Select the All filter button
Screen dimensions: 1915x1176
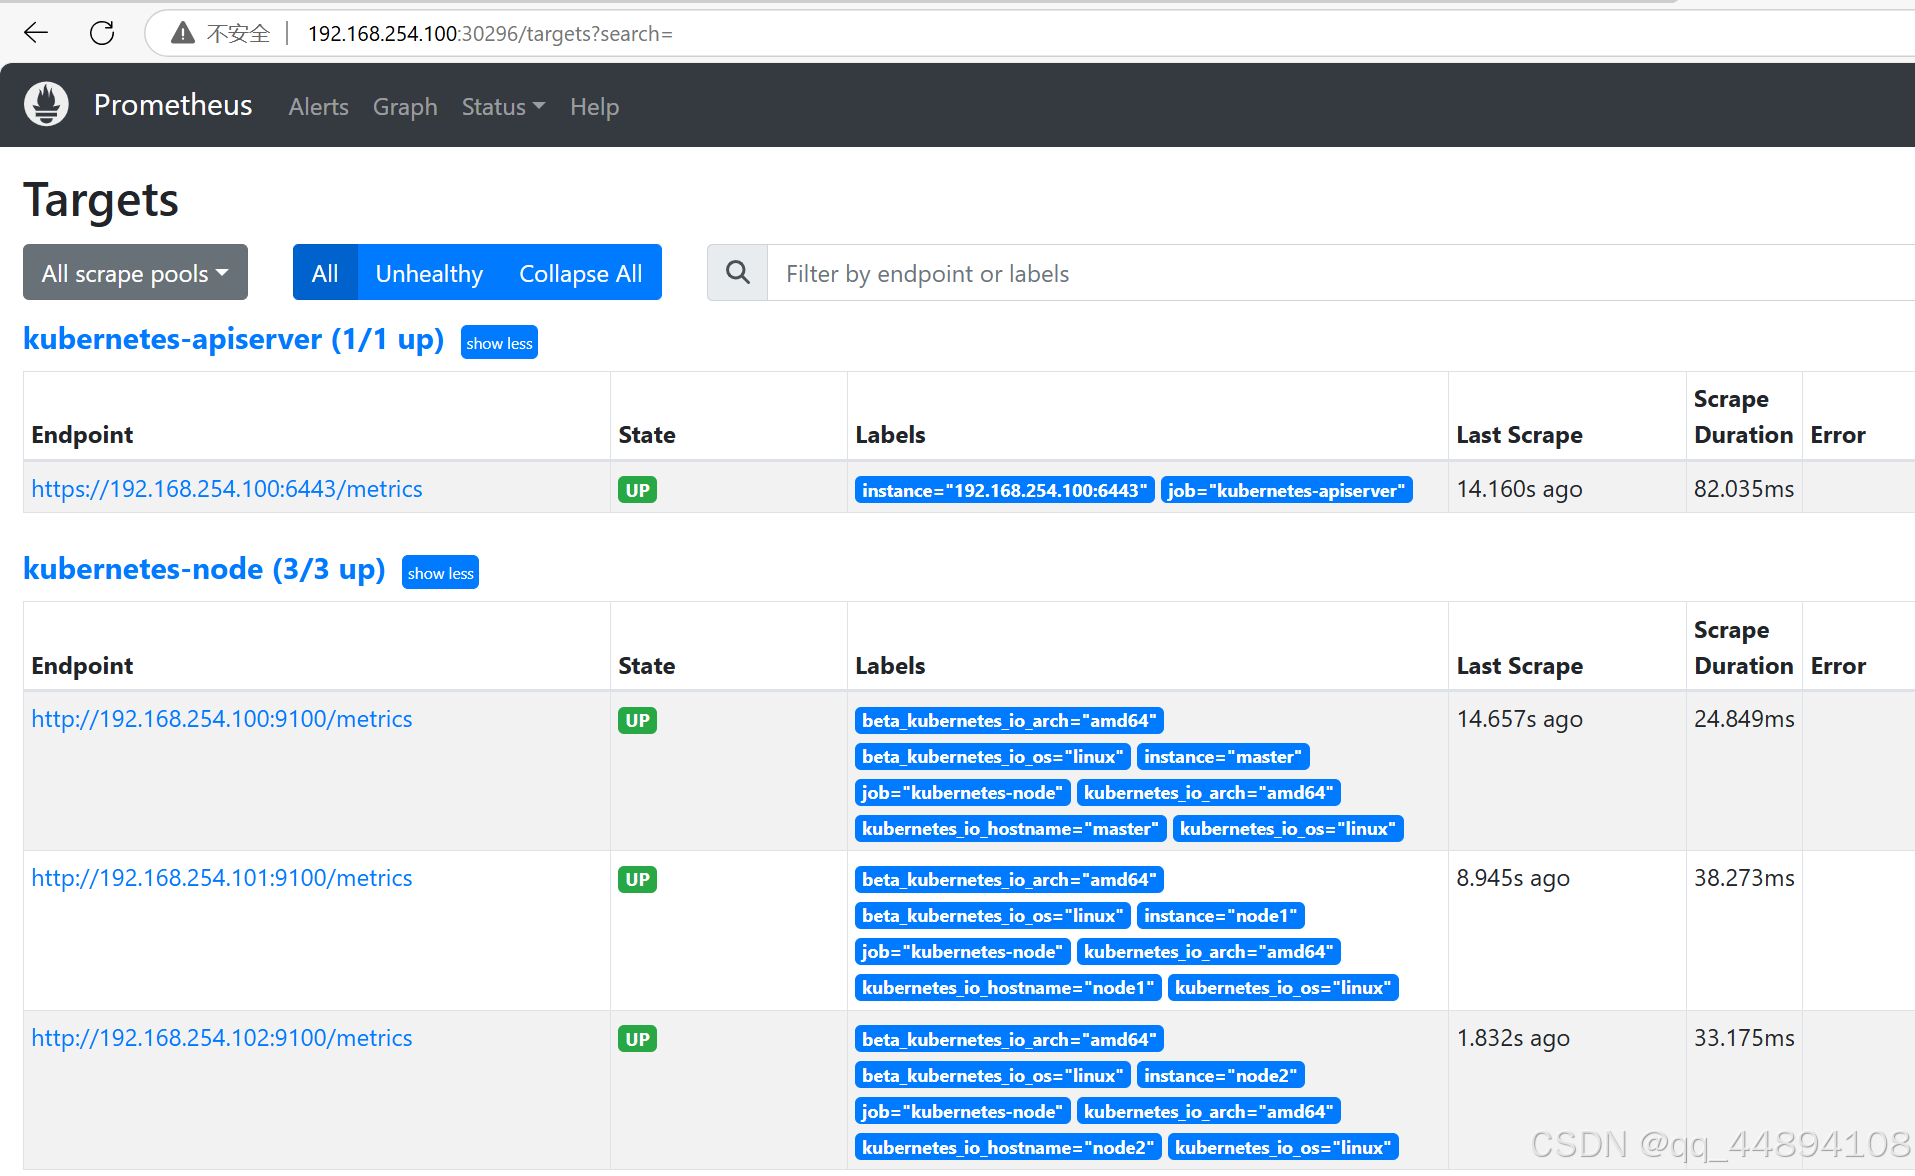pyautogui.click(x=325, y=272)
